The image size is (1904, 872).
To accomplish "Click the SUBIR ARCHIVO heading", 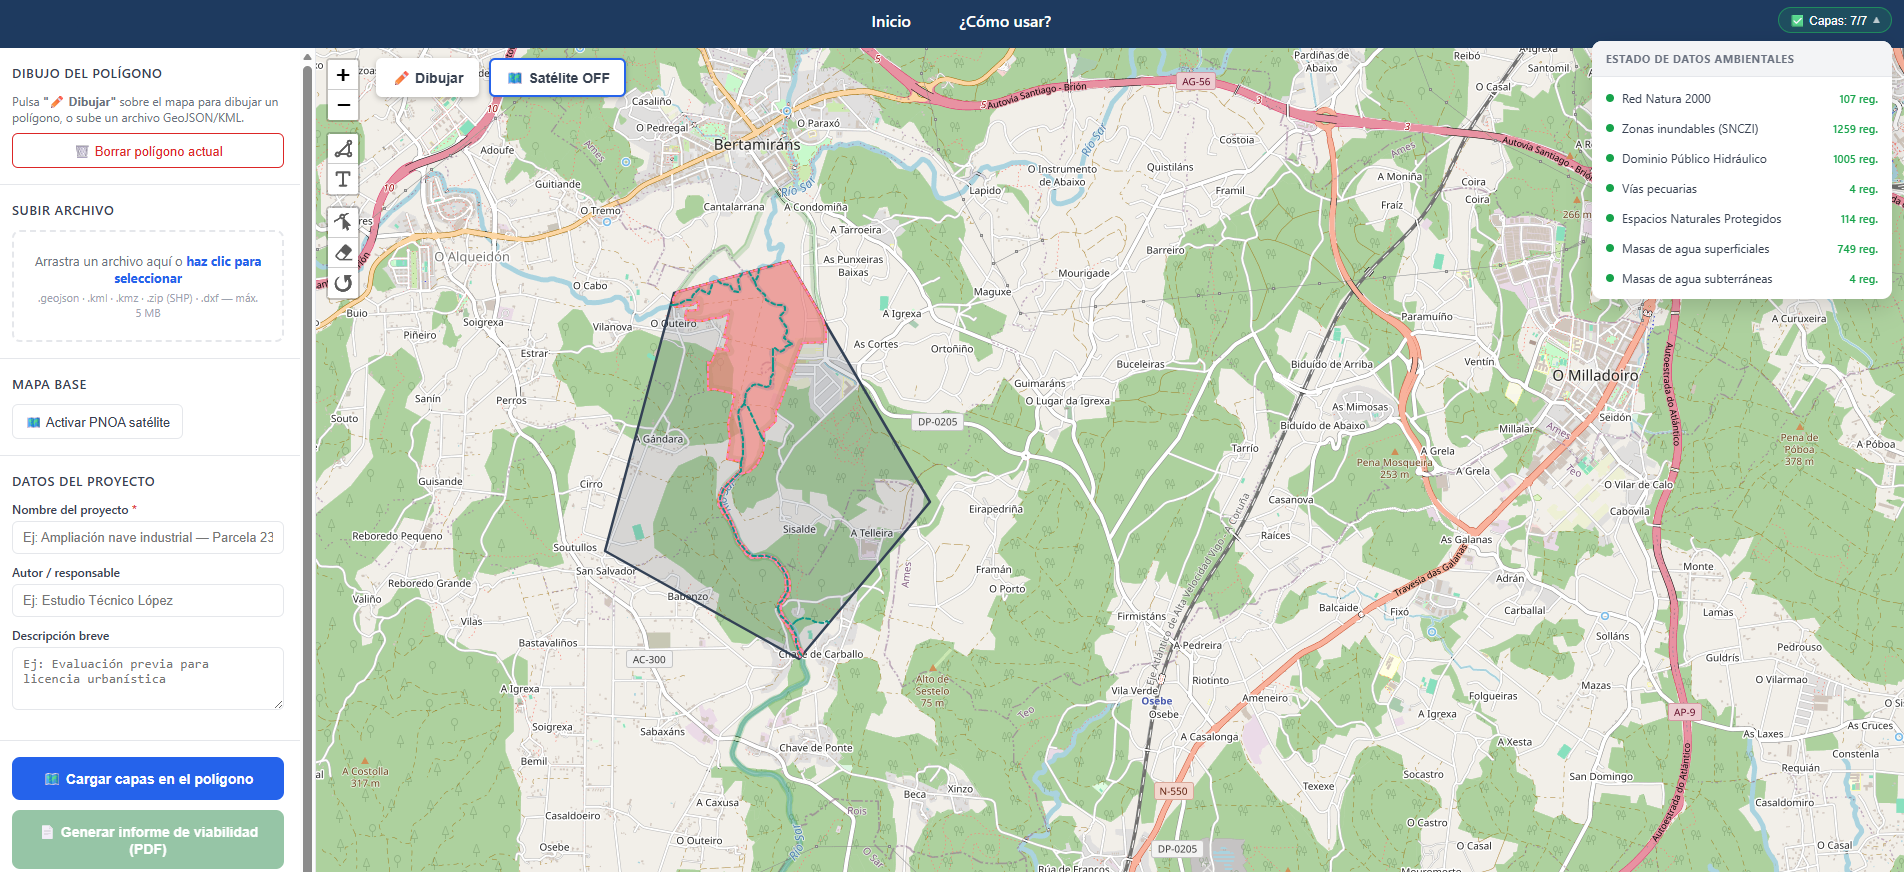I will [63, 211].
